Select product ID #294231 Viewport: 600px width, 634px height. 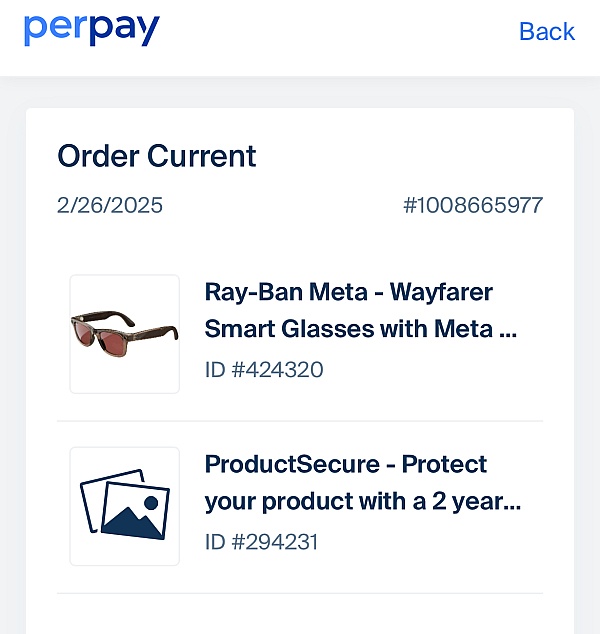click(261, 542)
